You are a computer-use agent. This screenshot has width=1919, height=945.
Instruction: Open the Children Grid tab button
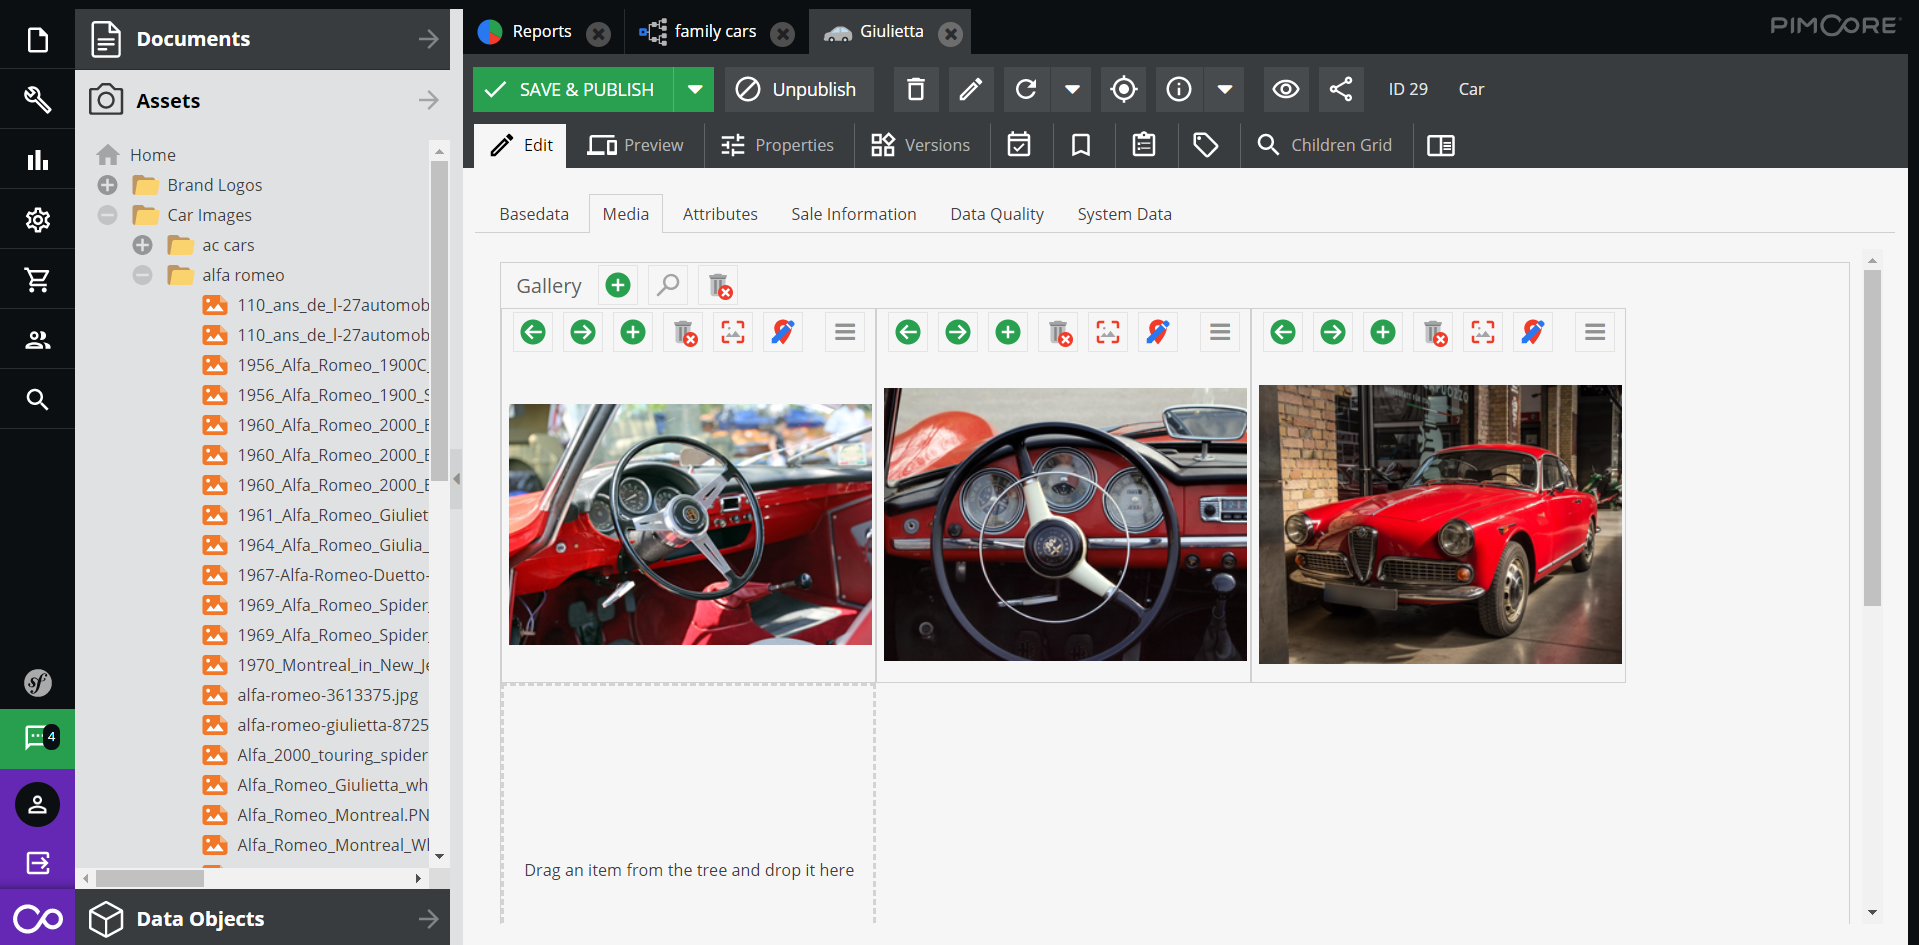point(1325,145)
